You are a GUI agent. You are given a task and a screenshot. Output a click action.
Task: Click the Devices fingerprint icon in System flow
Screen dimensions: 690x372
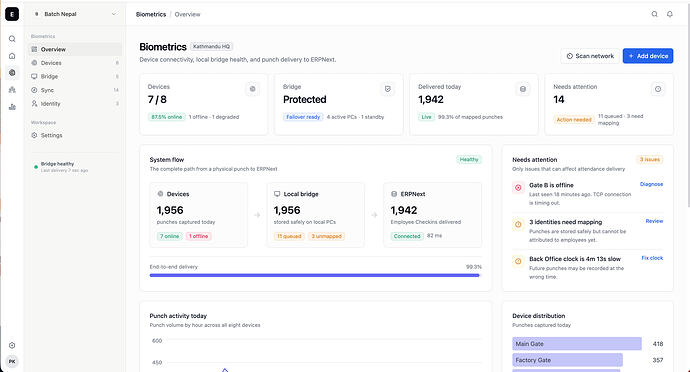tap(160, 194)
